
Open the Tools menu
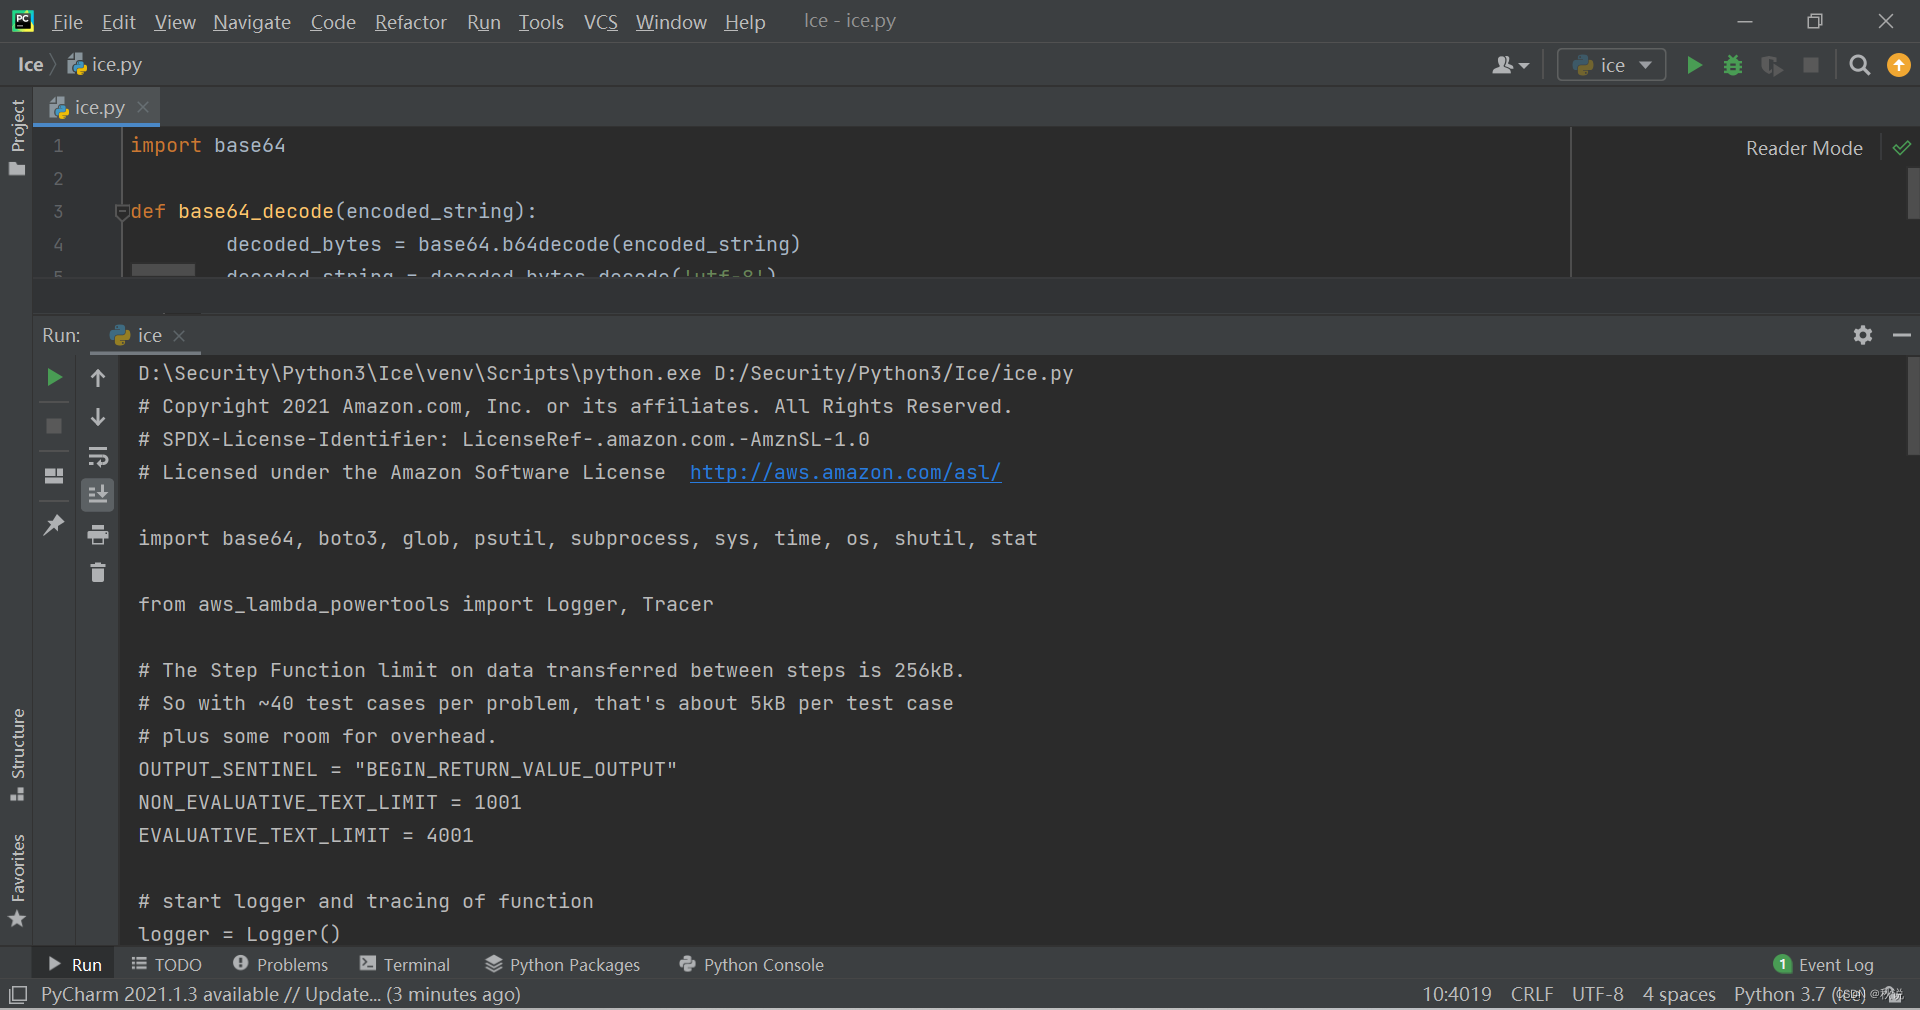(x=541, y=22)
